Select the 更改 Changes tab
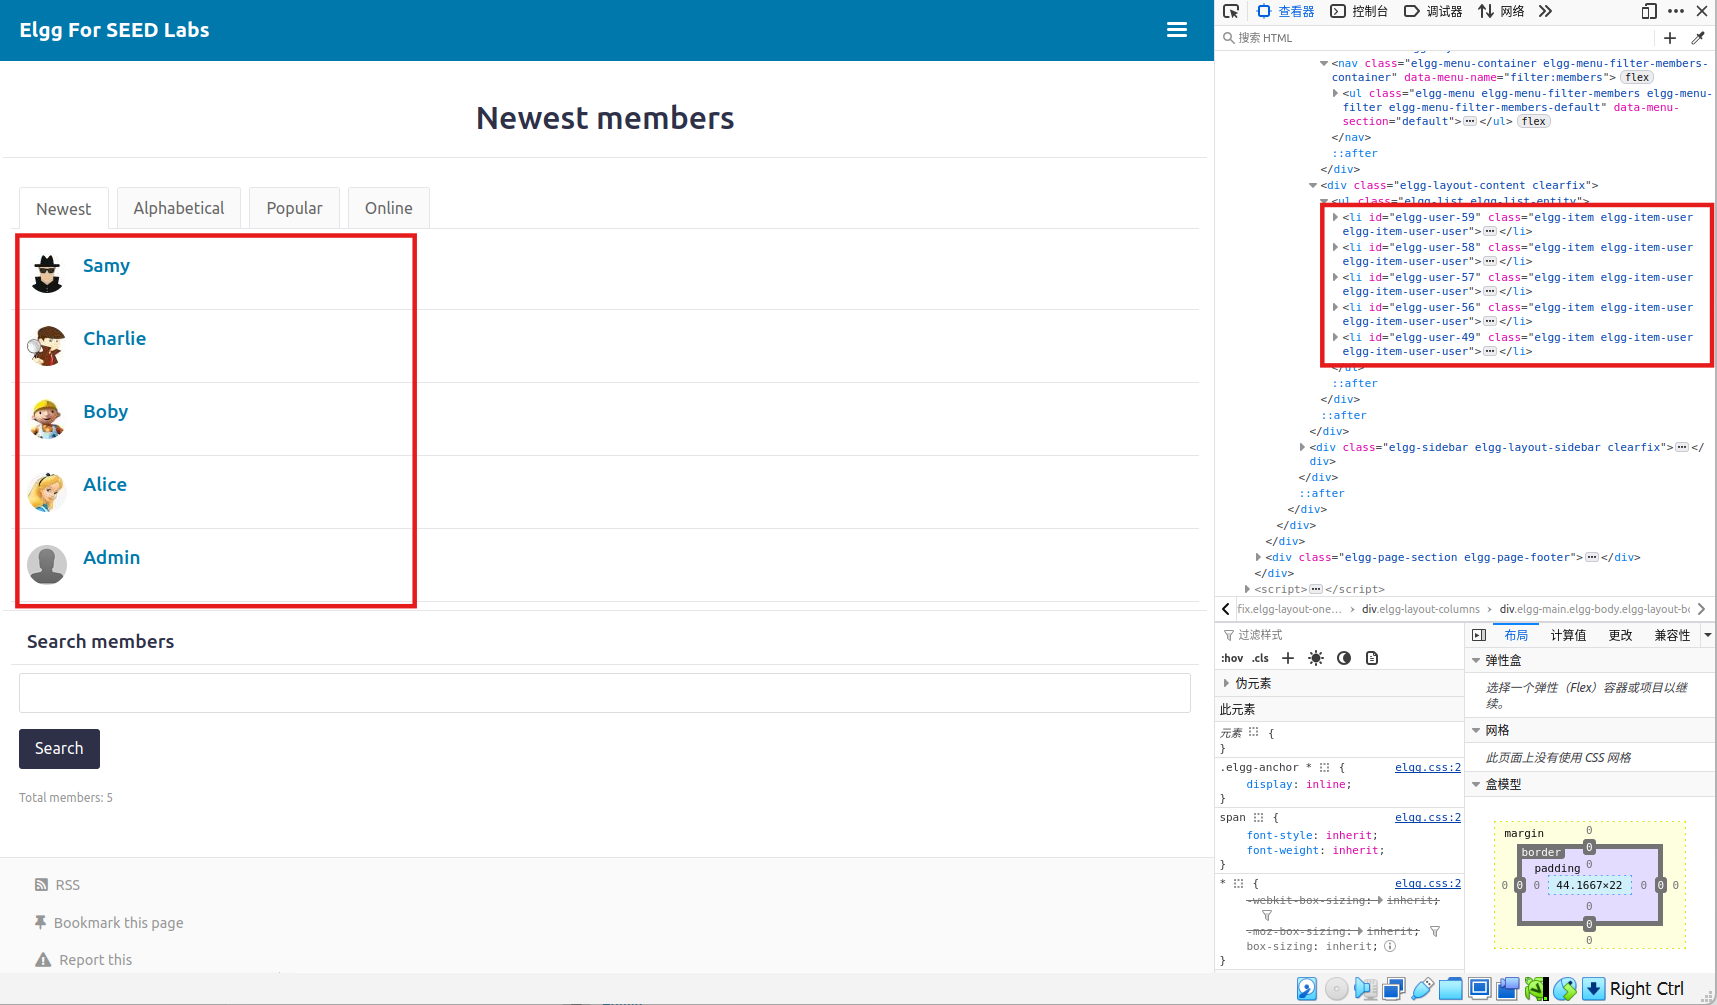The width and height of the screenshot is (1717, 1005). coord(1620,635)
